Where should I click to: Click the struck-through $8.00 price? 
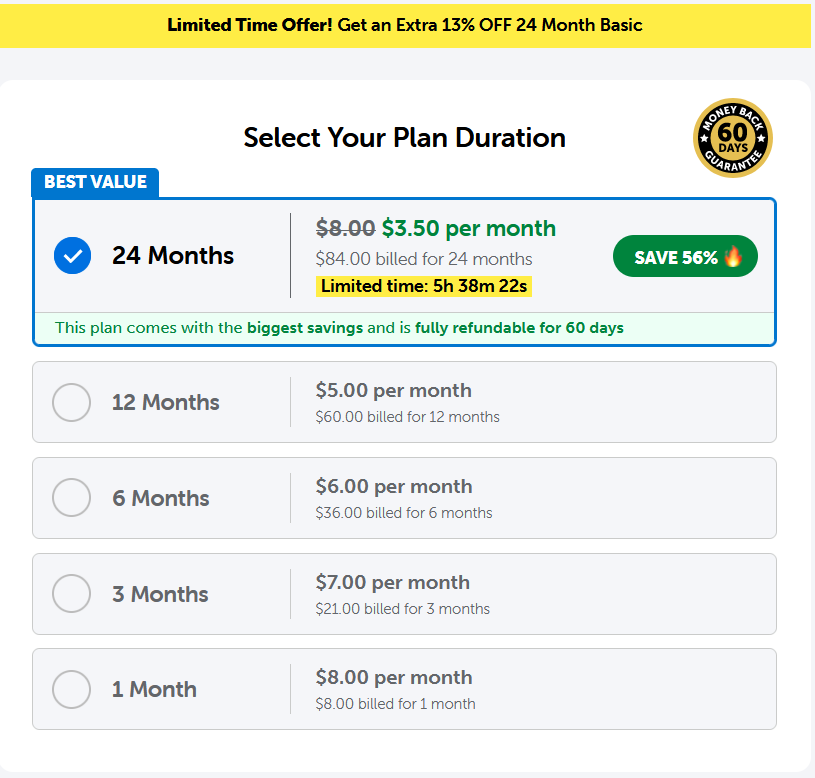coord(345,228)
